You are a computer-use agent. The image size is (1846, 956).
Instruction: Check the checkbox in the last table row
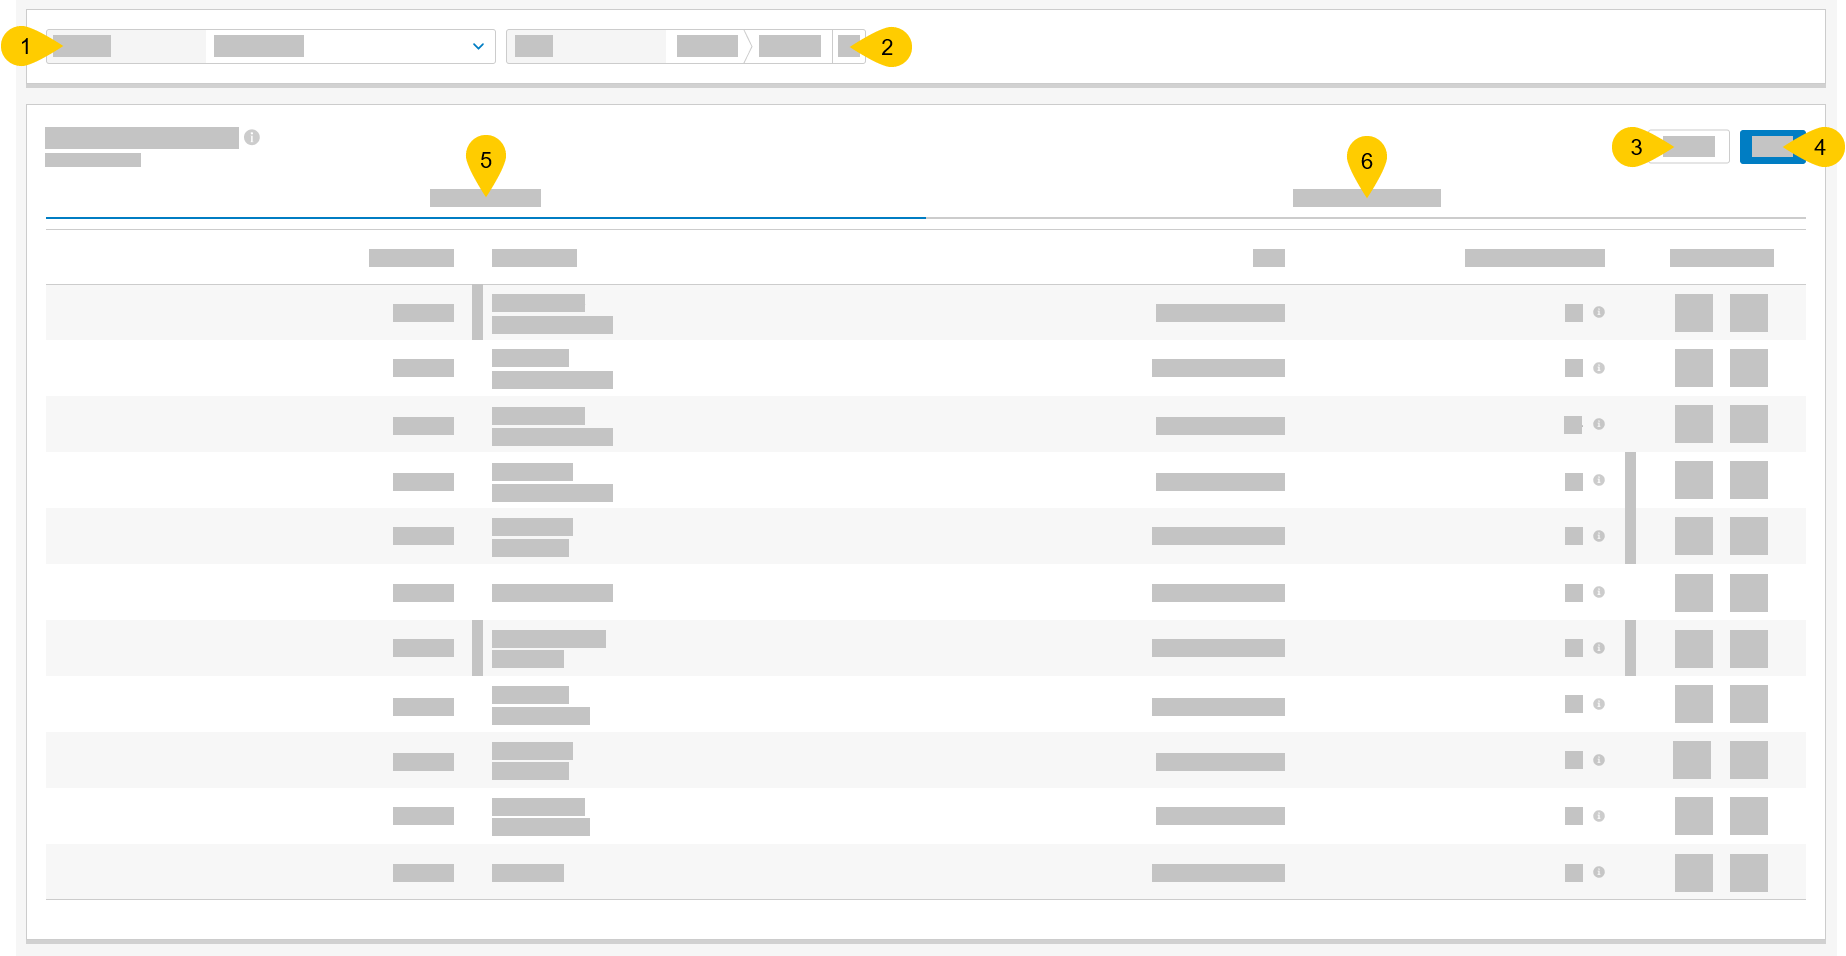pos(1572,871)
